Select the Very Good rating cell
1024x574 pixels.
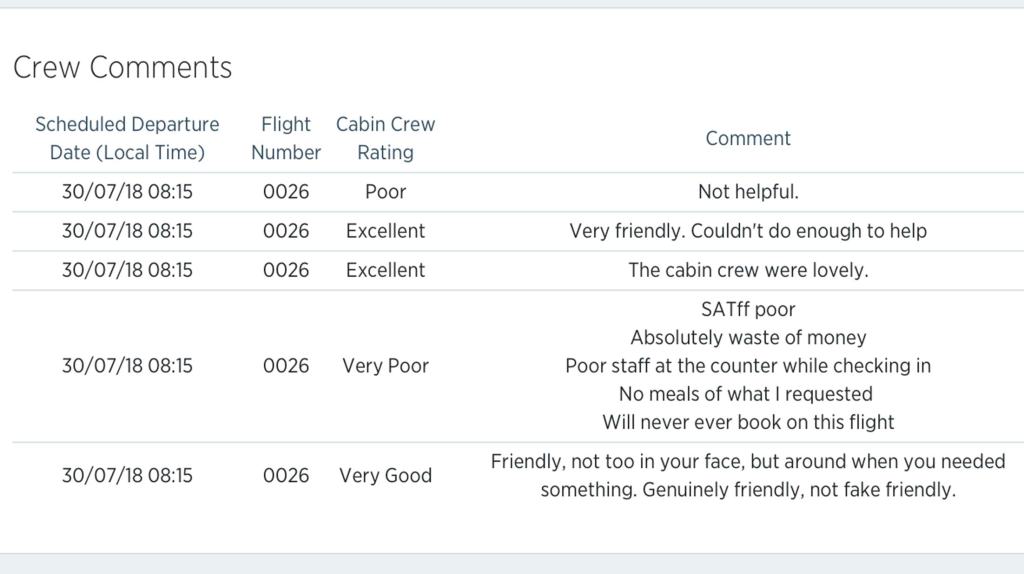[385, 476]
